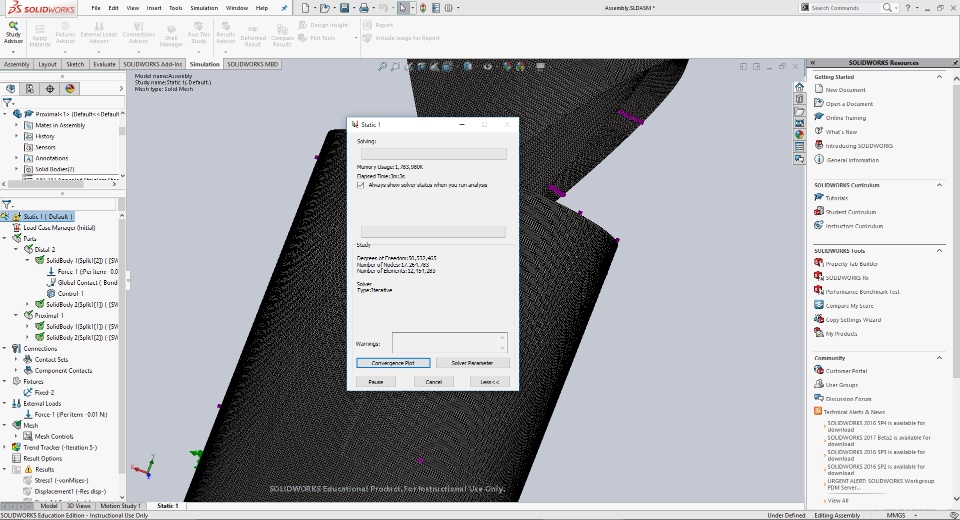Switch to the Evaluate ribbon tab
This screenshot has width=960, height=520.
click(x=104, y=64)
